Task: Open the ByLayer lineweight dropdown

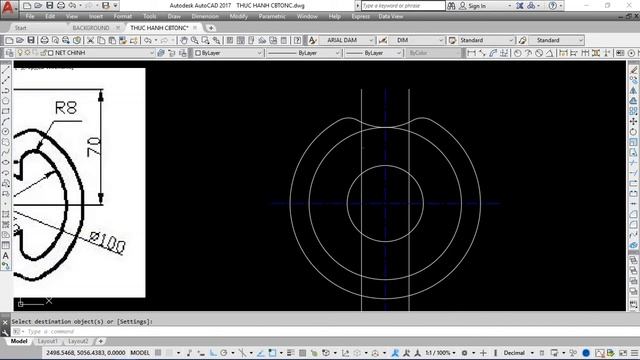Action: click(399, 53)
